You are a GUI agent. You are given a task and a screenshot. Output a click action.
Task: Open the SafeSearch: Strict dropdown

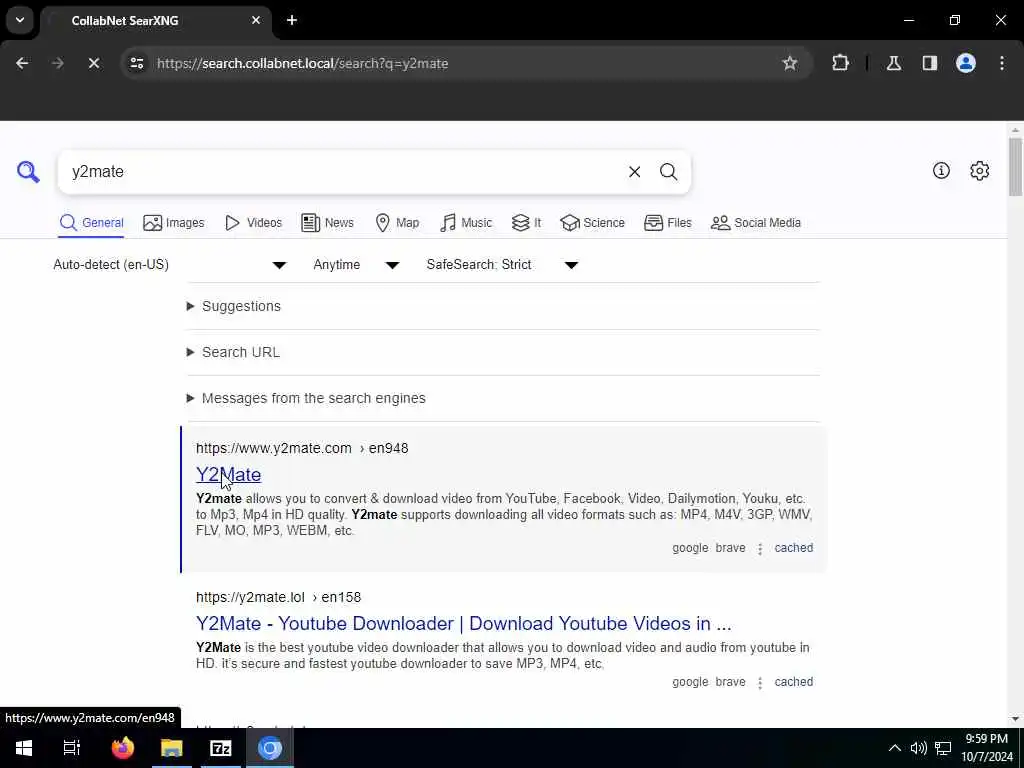502,264
